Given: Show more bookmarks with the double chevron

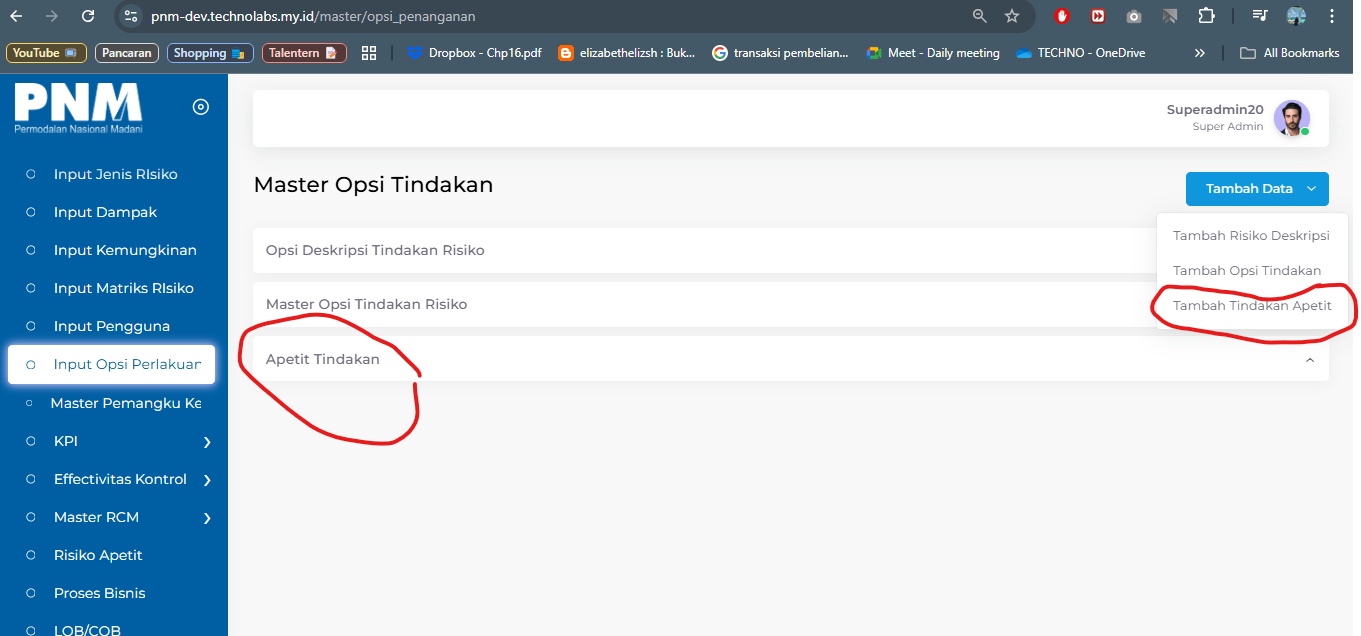Looking at the screenshot, I should (x=1200, y=53).
